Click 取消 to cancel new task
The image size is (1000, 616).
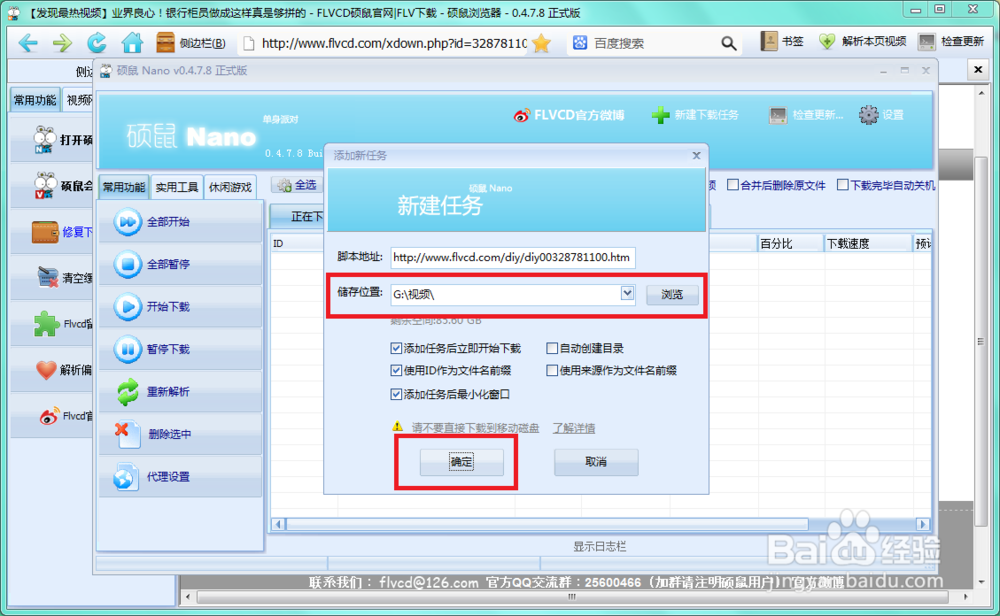596,462
